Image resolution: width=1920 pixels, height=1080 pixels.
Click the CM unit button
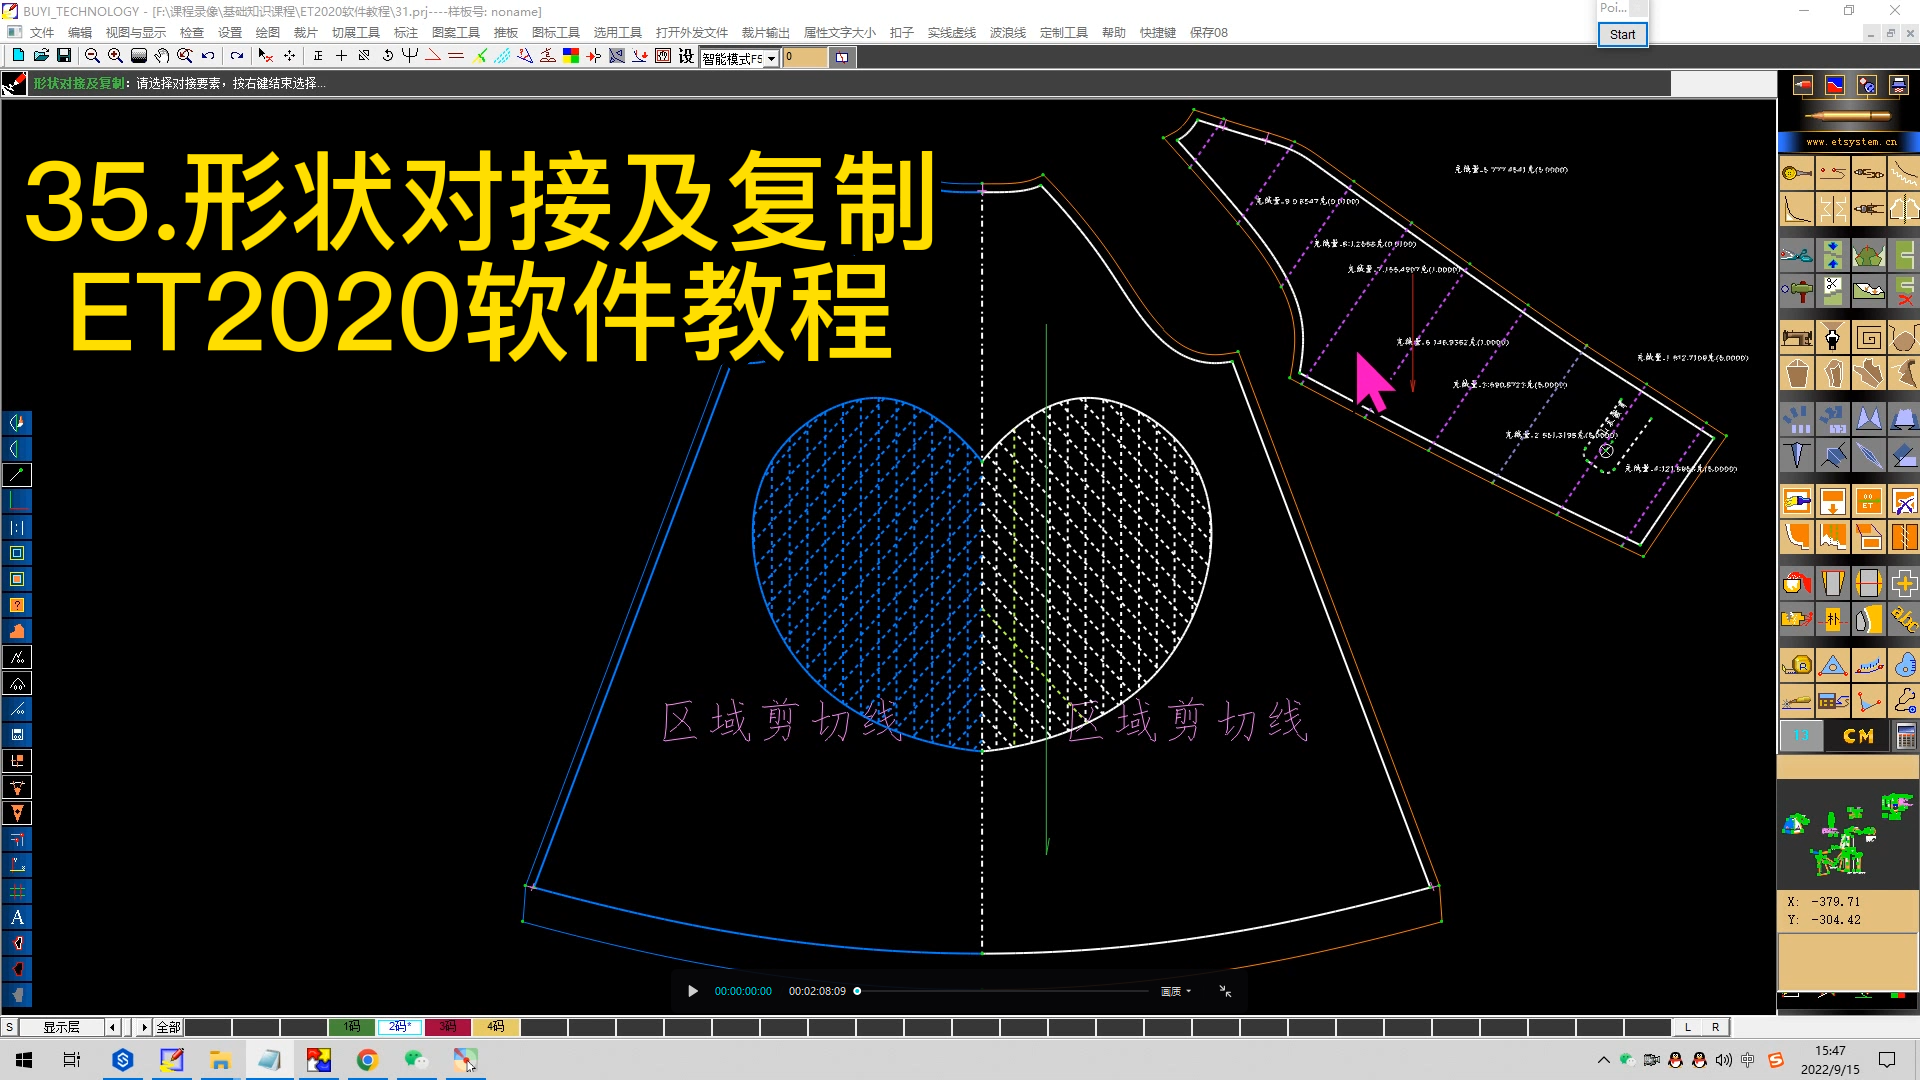click(x=1858, y=736)
